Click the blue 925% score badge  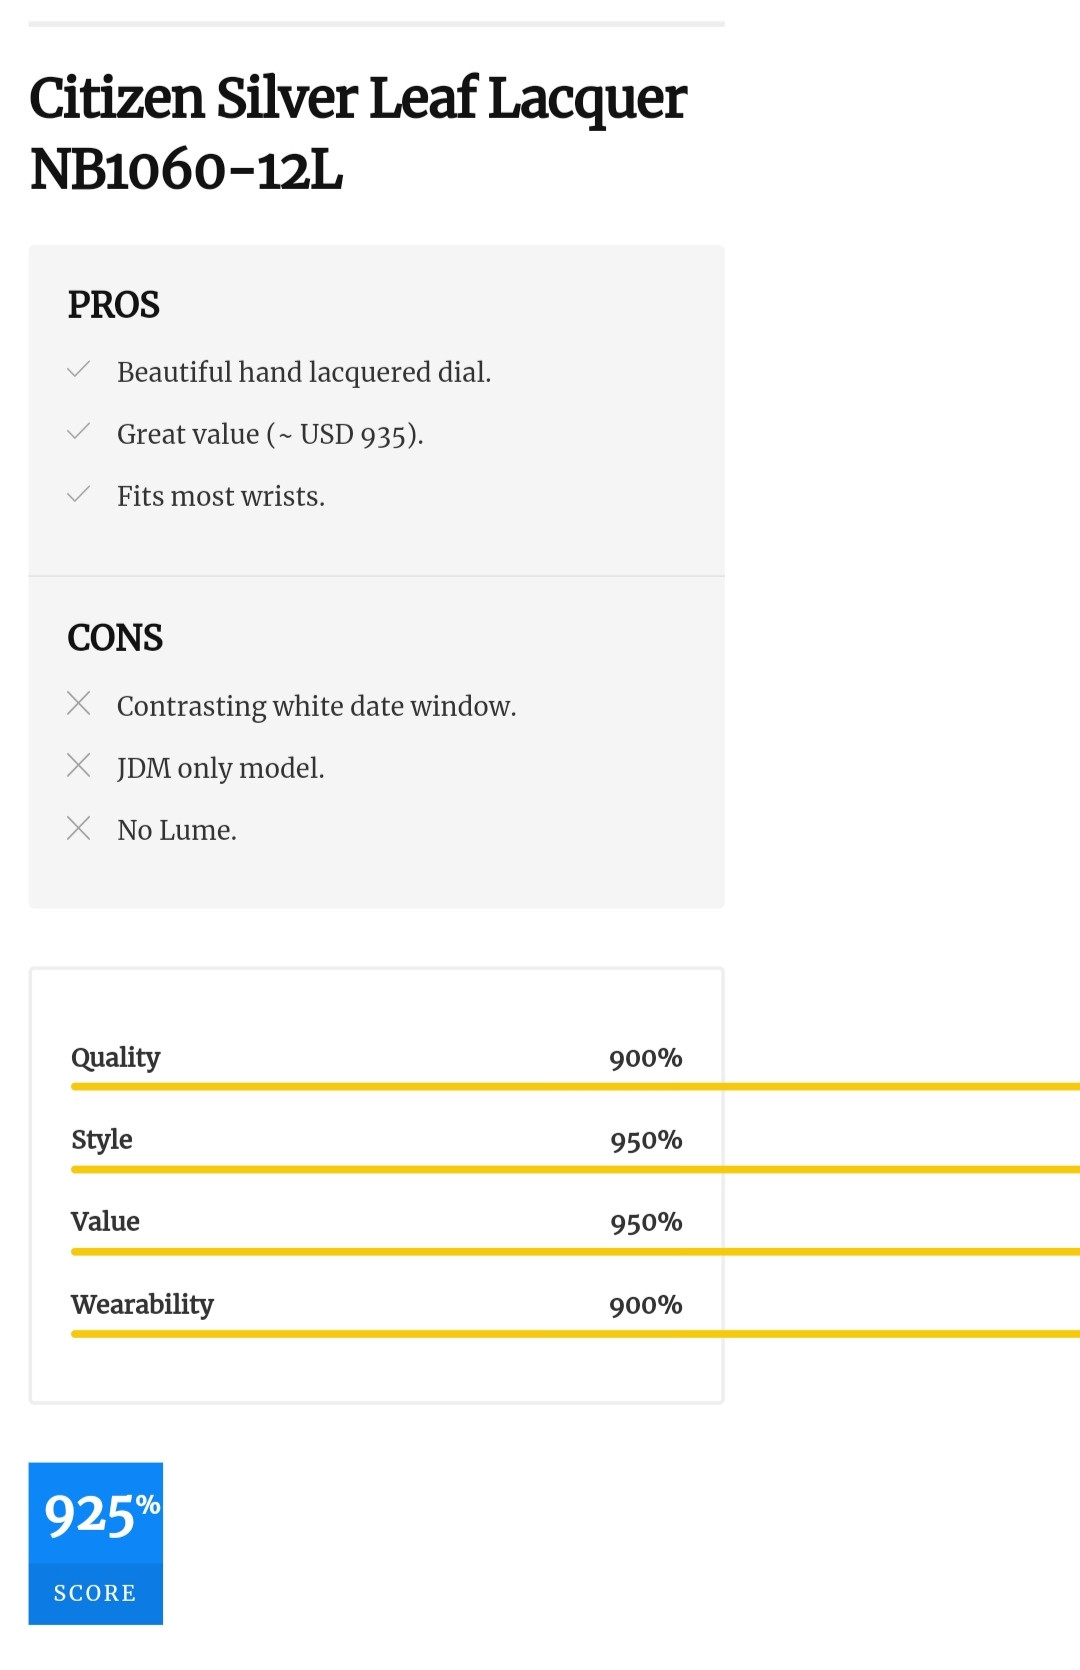click(x=96, y=1515)
